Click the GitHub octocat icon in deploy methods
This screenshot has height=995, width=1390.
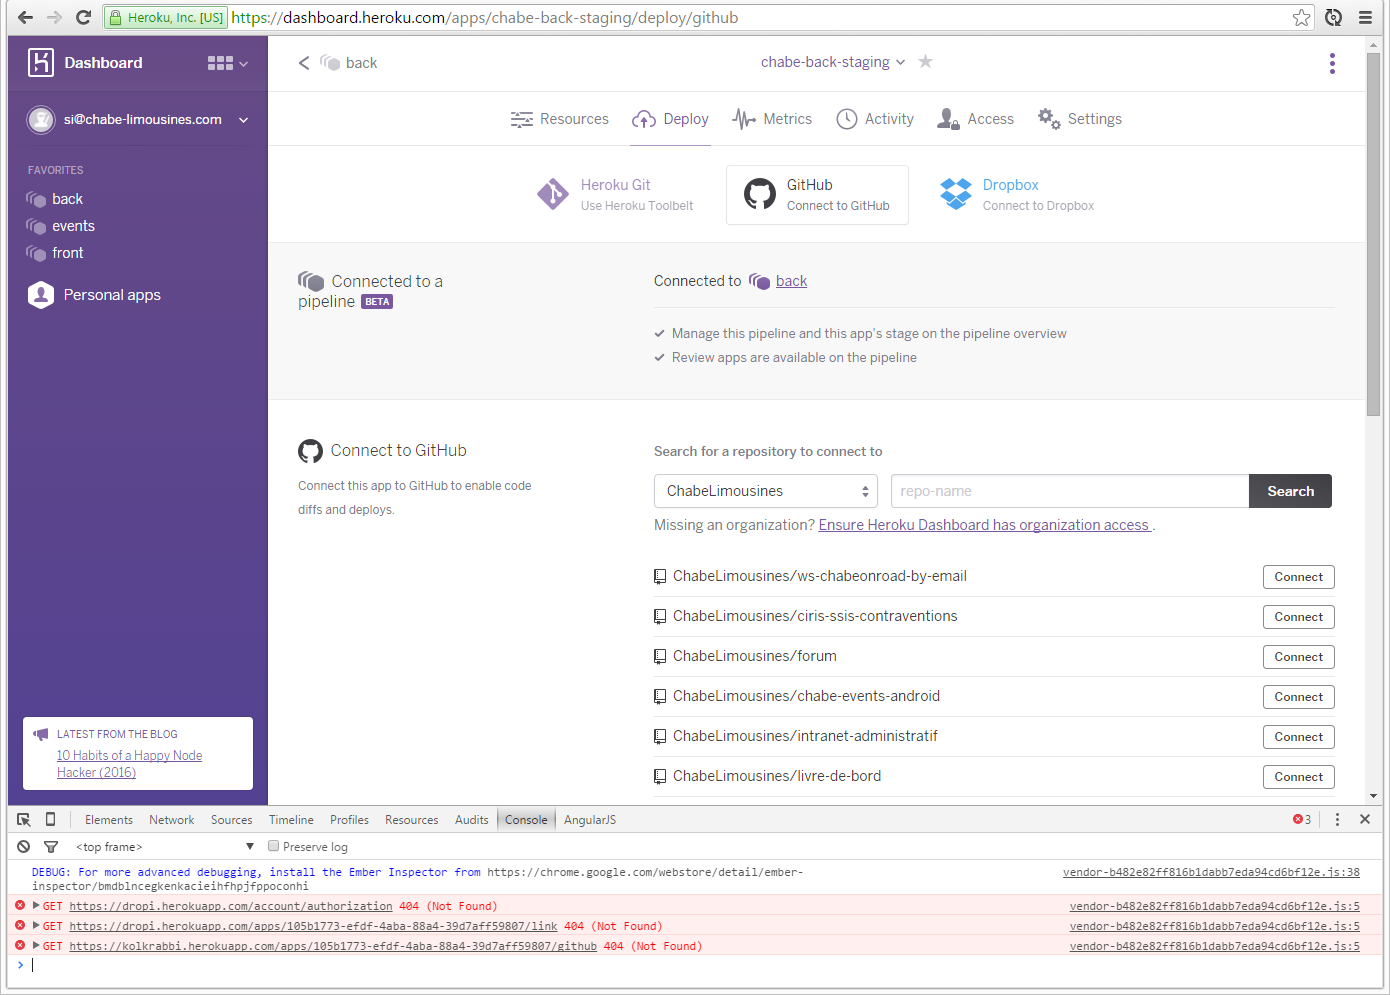[760, 194]
